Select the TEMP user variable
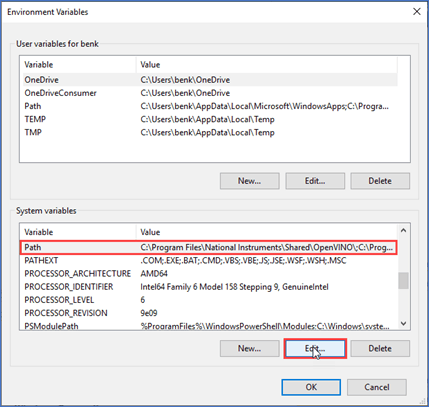 (x=208, y=119)
